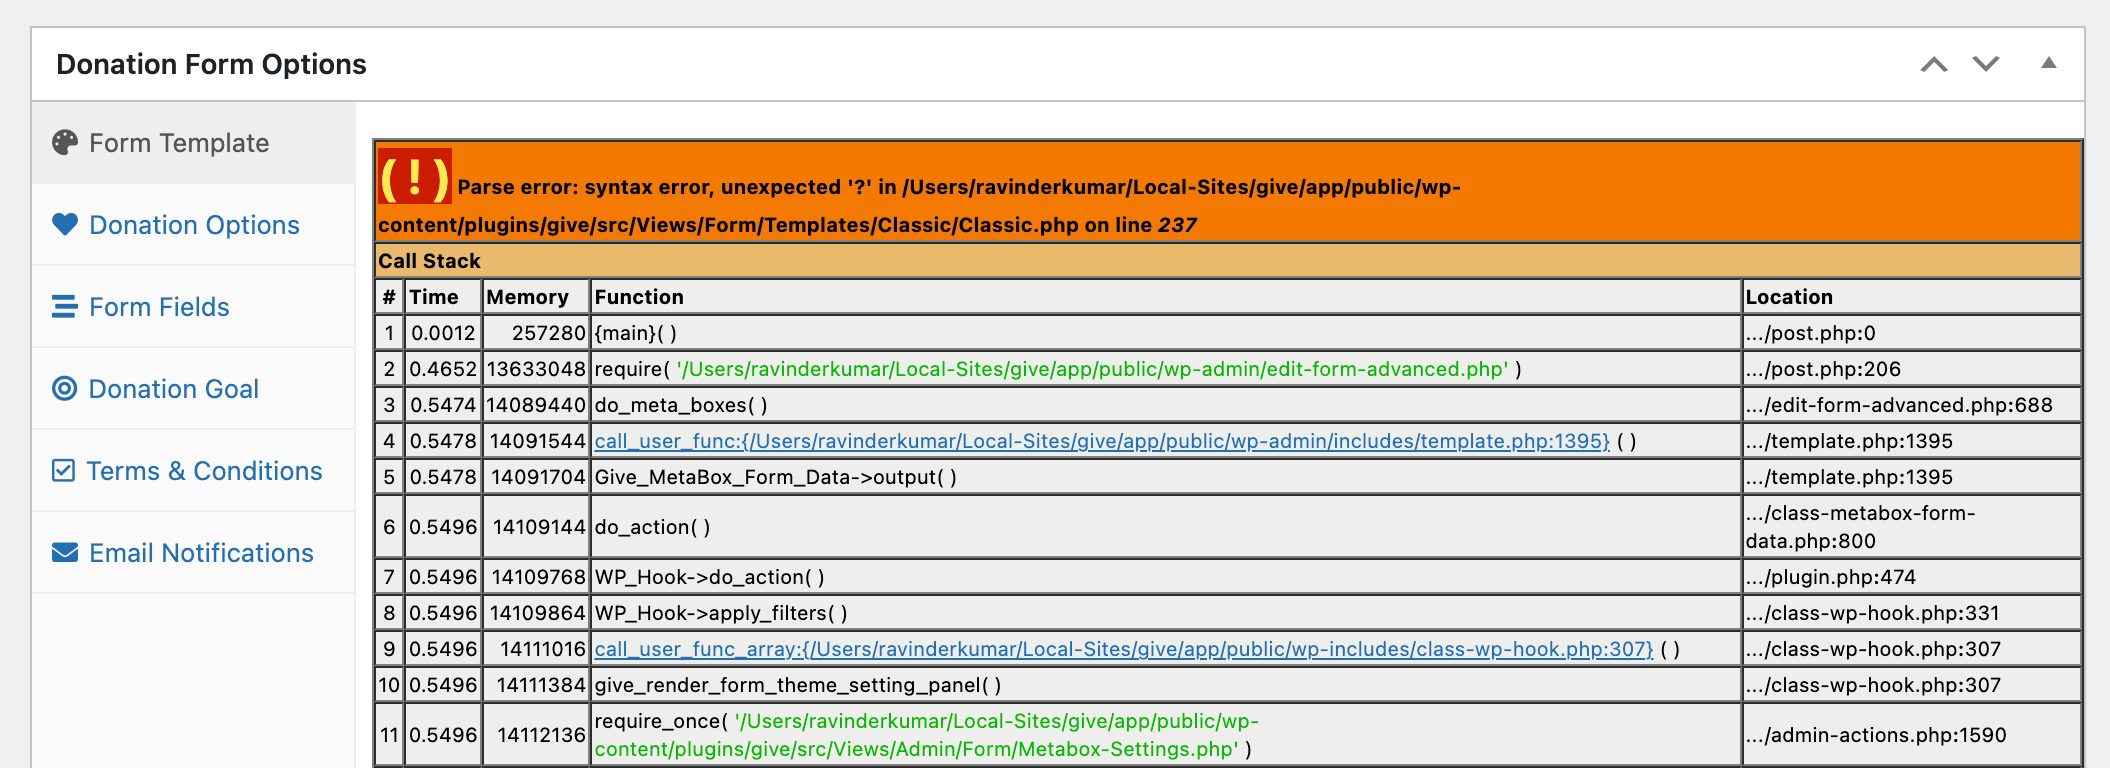Follow the call_user_func_array class-wp-hook.php:307 link
The height and width of the screenshot is (768, 2110).
pos(1124,649)
